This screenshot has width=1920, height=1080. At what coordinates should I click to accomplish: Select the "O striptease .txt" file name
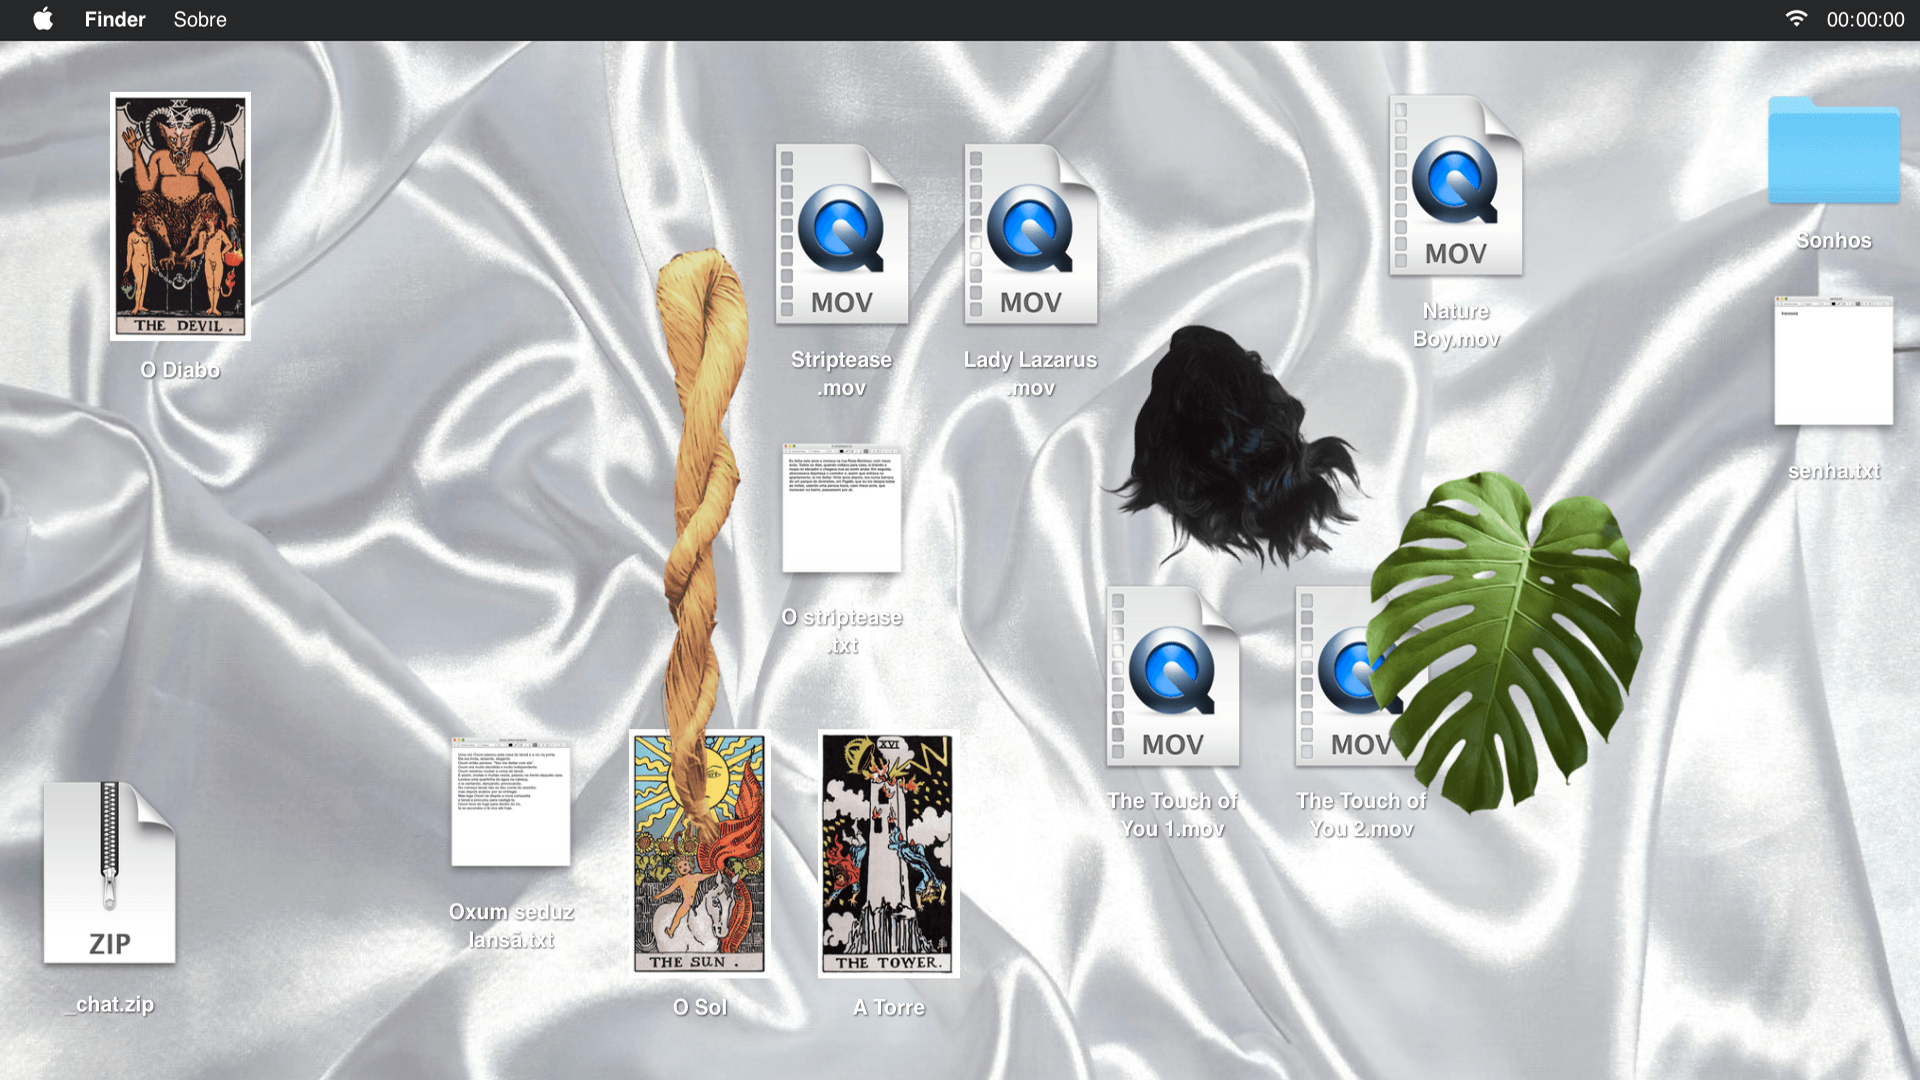pyautogui.click(x=842, y=631)
